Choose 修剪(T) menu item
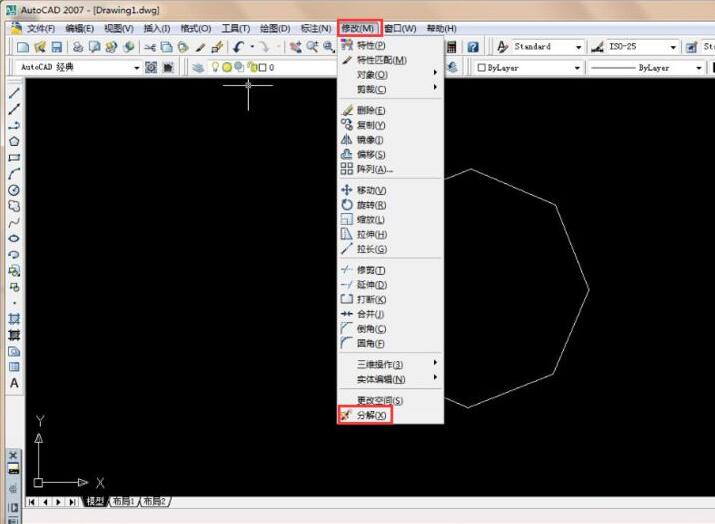 391,270
